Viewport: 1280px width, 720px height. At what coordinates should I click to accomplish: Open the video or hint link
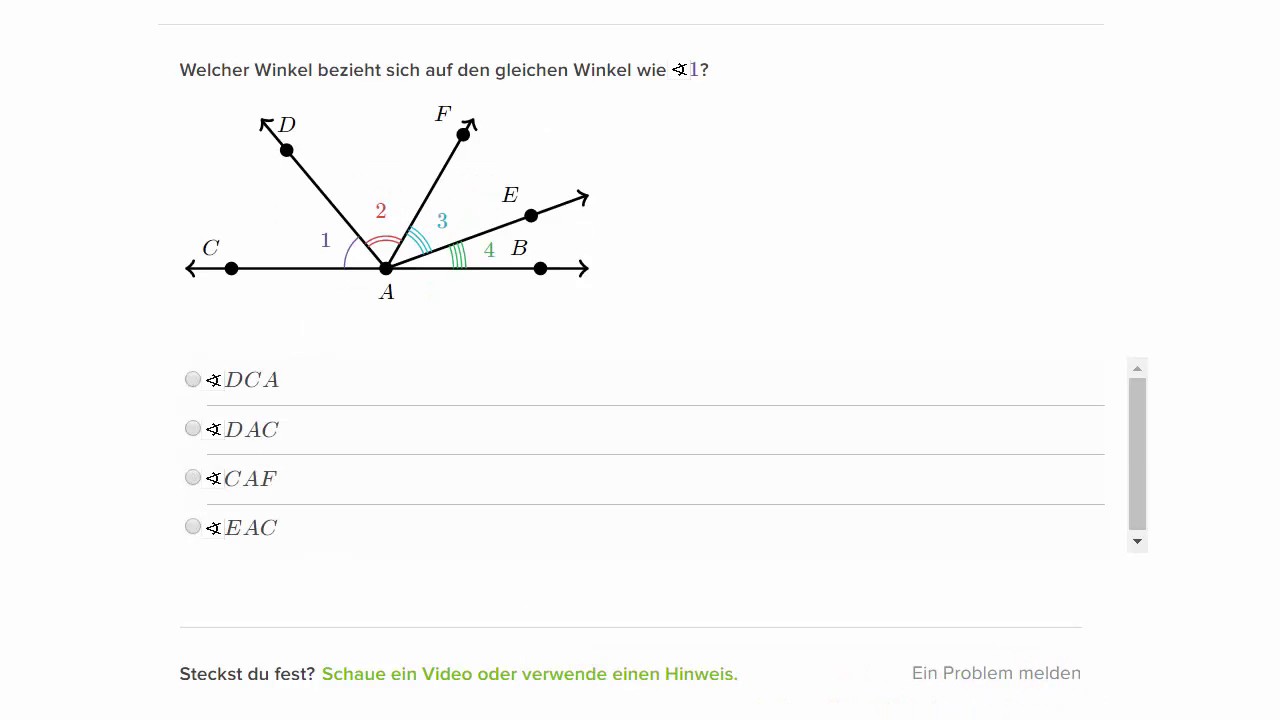click(x=529, y=674)
